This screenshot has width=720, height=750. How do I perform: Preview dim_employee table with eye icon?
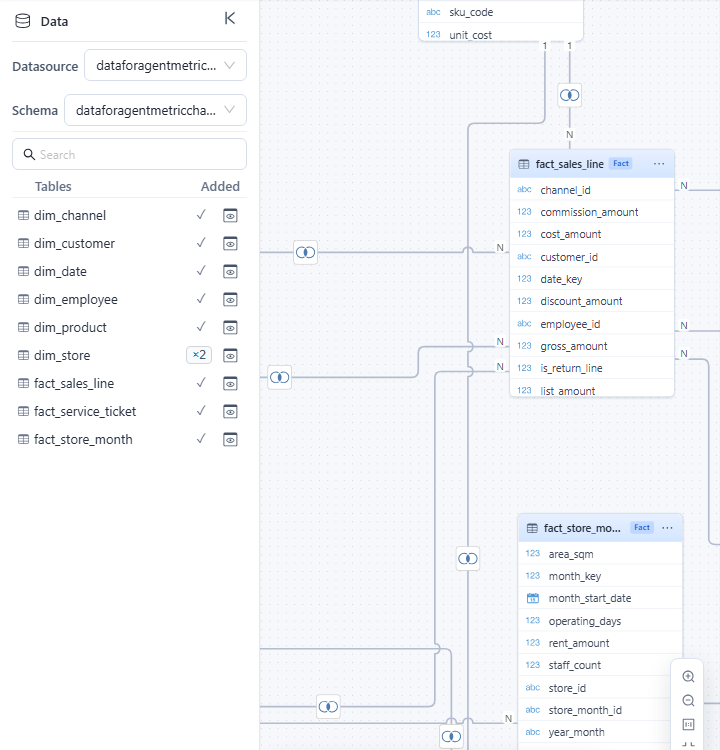pos(230,299)
